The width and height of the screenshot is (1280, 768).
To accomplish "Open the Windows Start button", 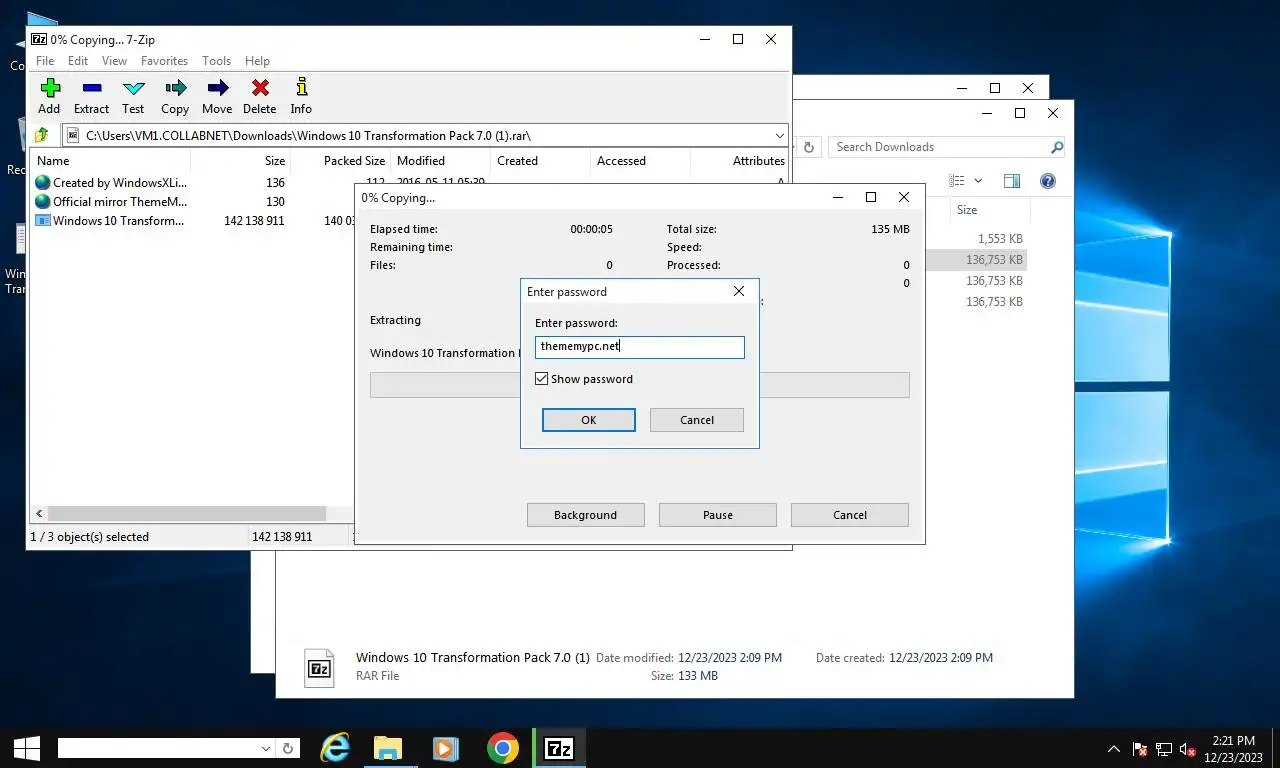I will pos(26,748).
